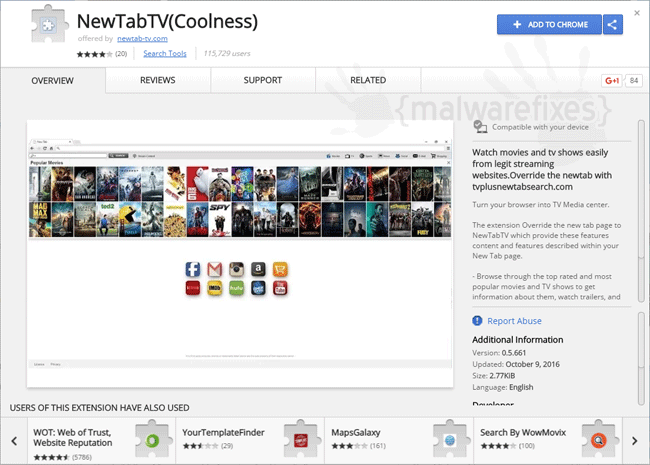
Task: Click the orange shopping cart icon in preview
Action: 280,269
